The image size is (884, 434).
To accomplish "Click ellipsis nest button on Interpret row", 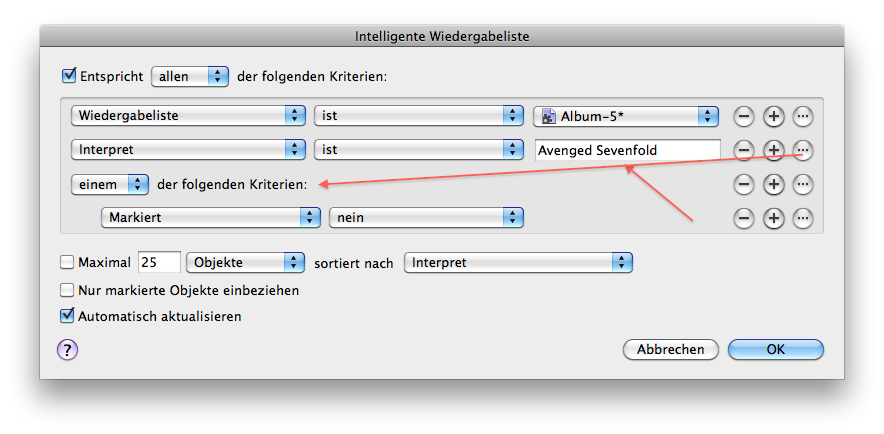I will [x=803, y=150].
